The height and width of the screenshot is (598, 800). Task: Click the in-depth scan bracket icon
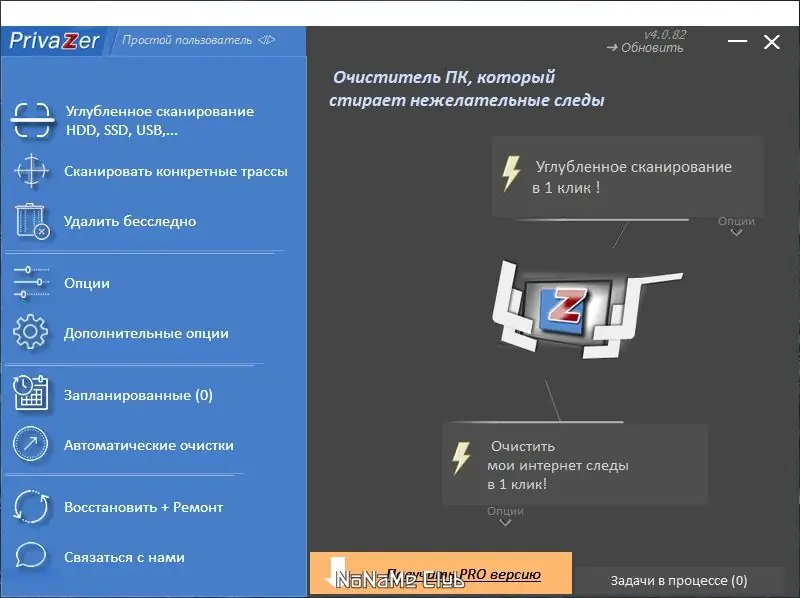[x=32, y=120]
